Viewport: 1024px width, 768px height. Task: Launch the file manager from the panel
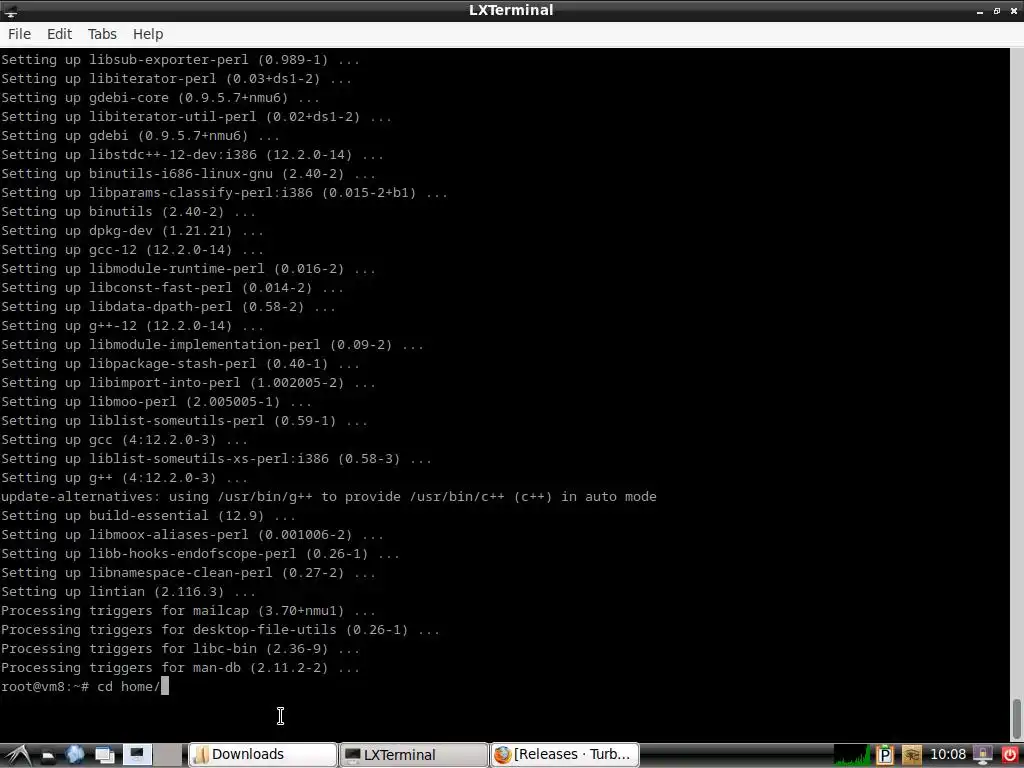point(48,756)
